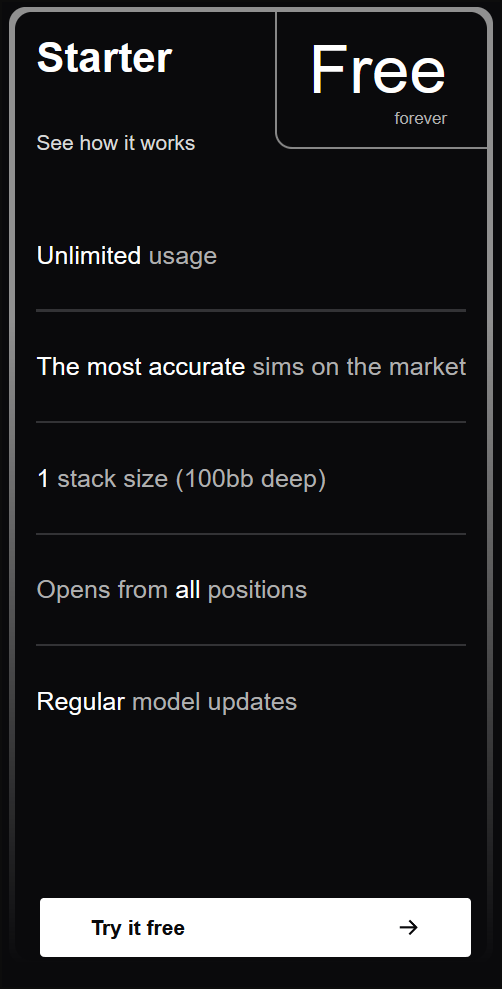Click the word Unlimited

[89, 256]
